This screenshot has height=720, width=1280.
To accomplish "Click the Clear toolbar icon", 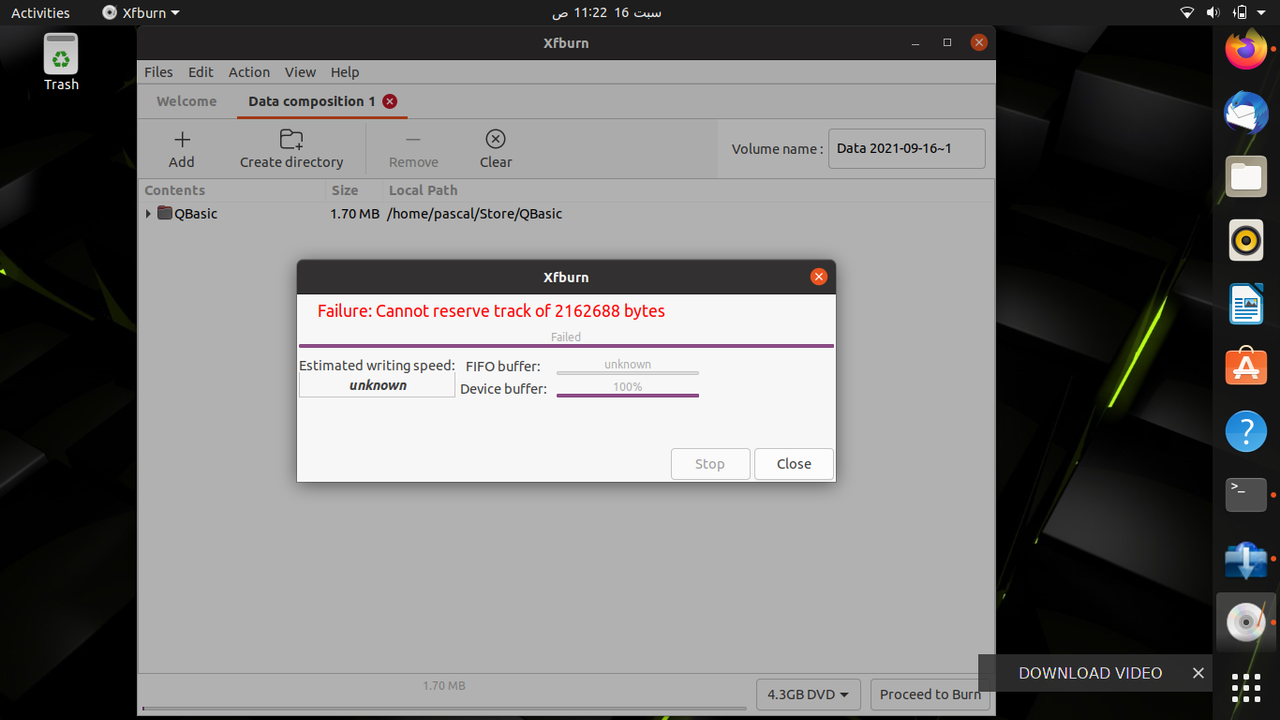I will [495, 139].
